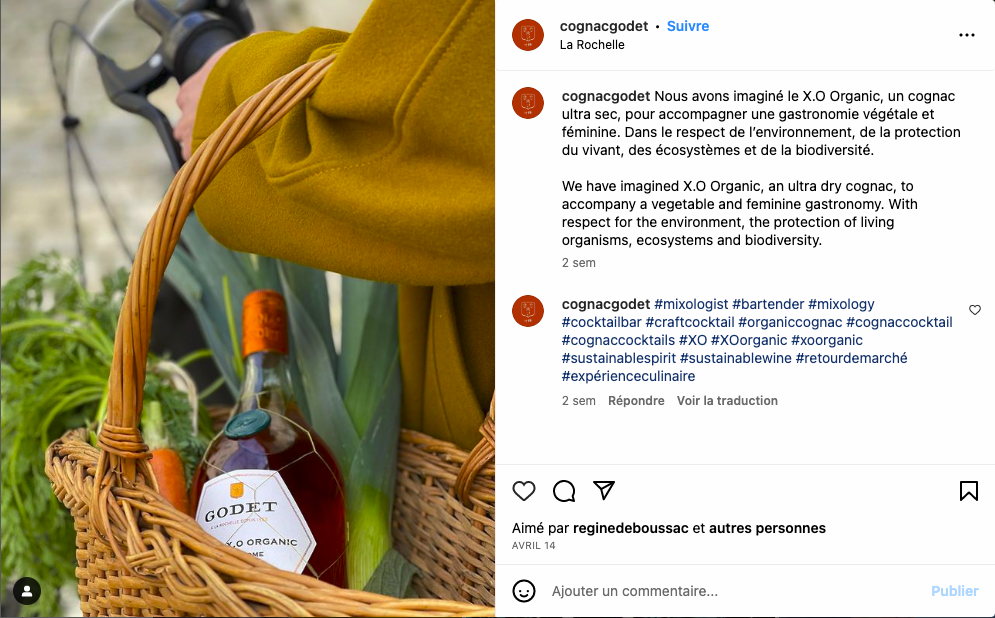The image size is (995, 618).
Task: Open the #sustainablespirit hashtag
Action: (x=619, y=358)
